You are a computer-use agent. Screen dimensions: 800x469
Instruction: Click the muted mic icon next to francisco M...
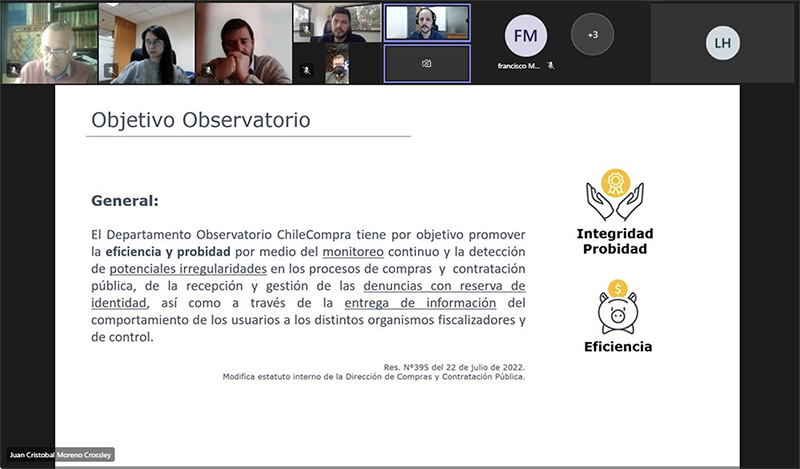point(551,66)
